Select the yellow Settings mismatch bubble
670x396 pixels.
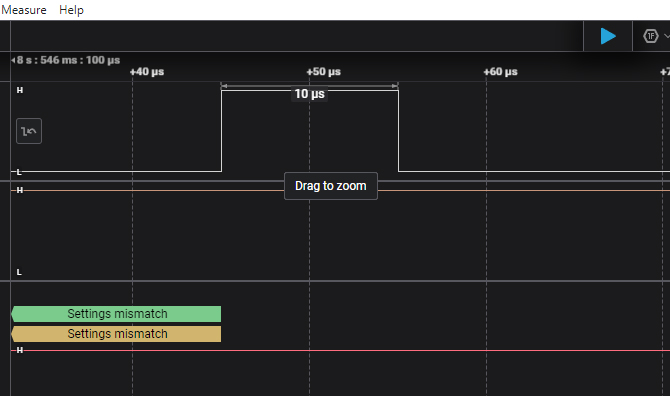[116, 334]
